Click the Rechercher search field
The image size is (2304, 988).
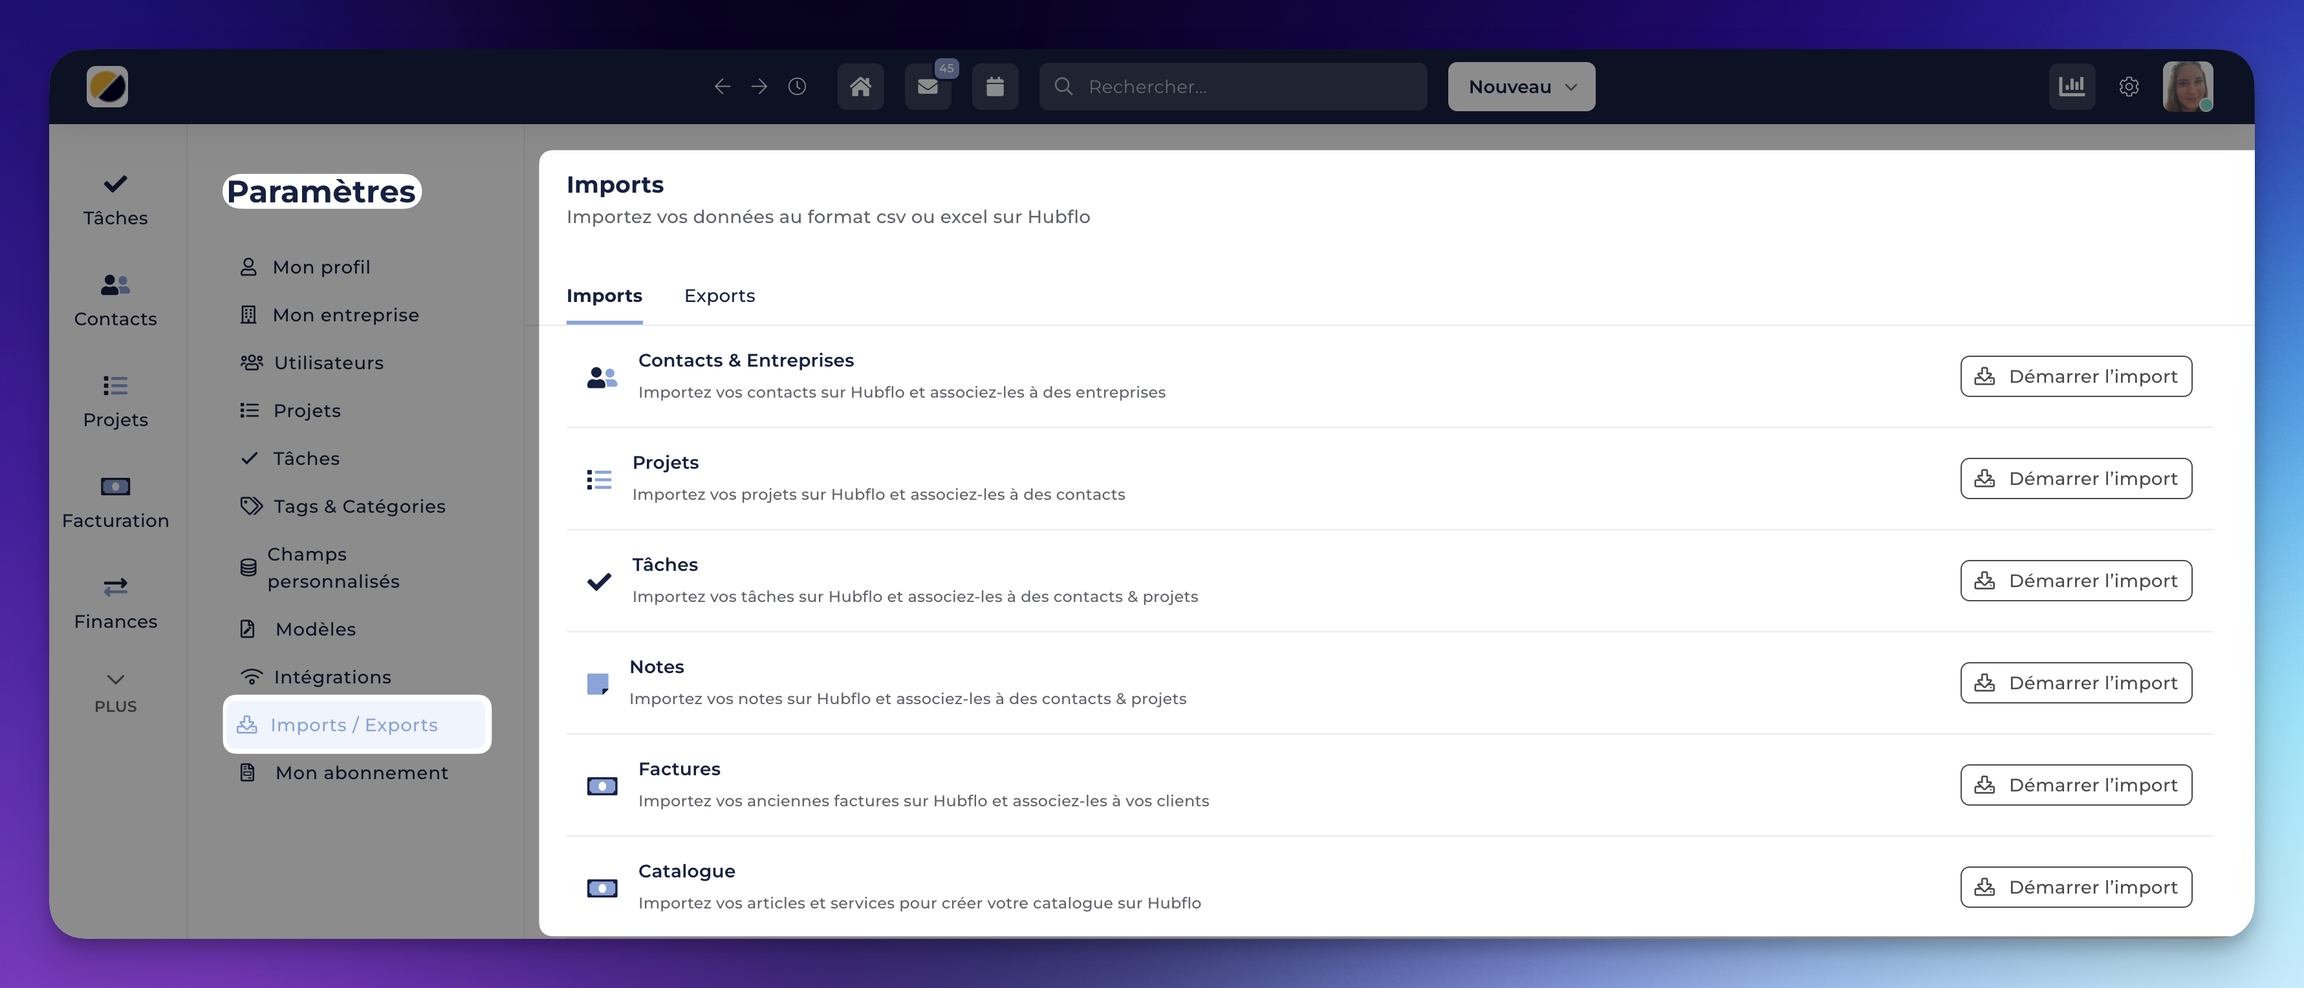coord(1232,87)
